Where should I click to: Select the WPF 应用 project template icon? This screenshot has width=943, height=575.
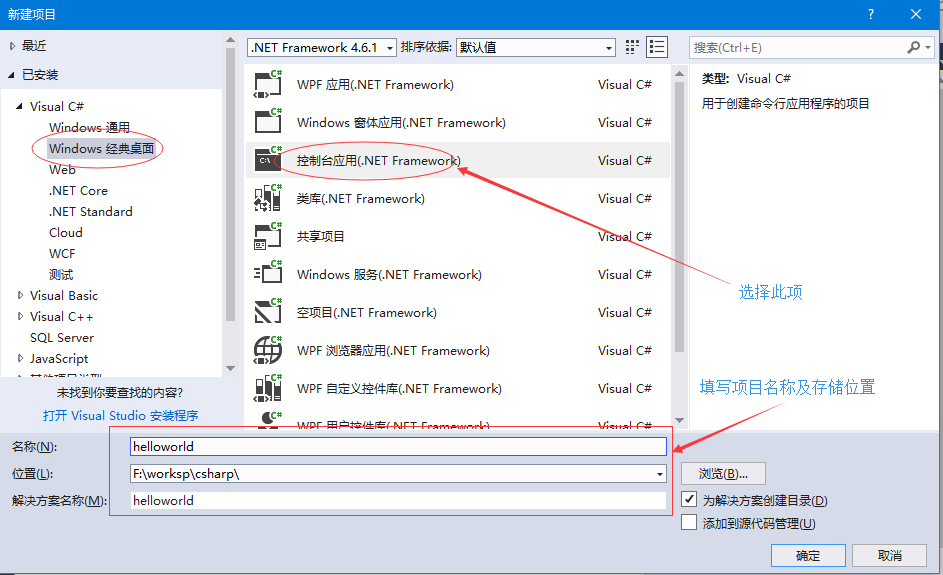point(268,85)
